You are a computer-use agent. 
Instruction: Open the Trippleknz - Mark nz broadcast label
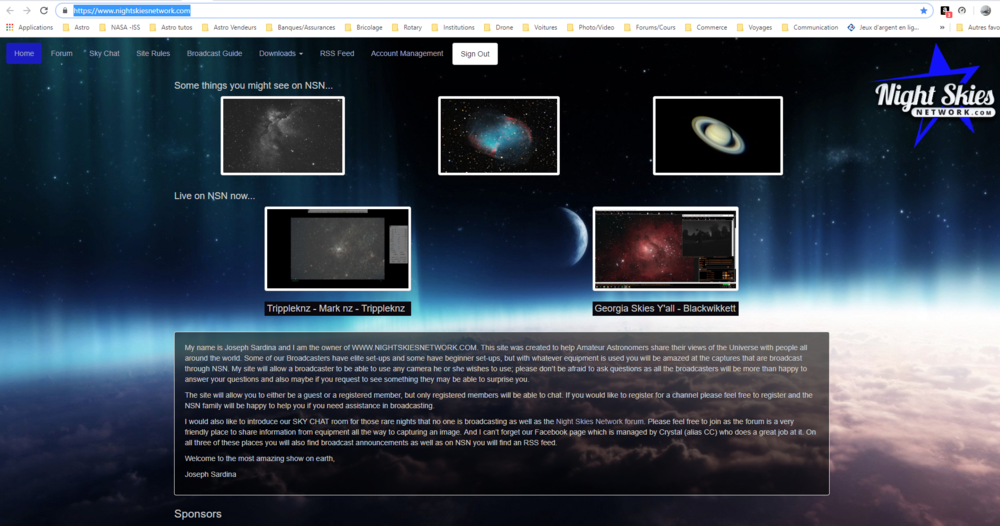coord(336,309)
